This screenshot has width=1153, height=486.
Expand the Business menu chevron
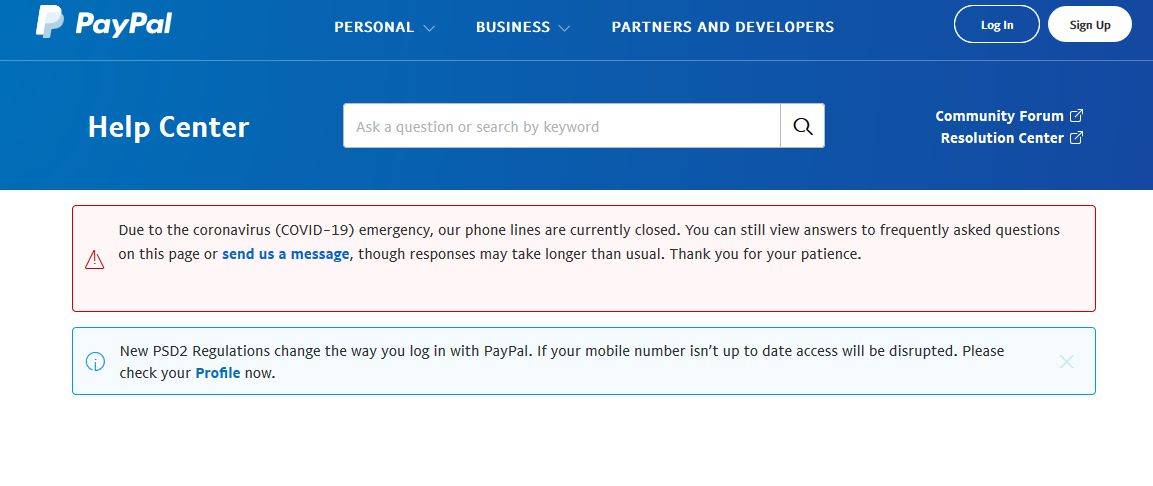click(564, 28)
